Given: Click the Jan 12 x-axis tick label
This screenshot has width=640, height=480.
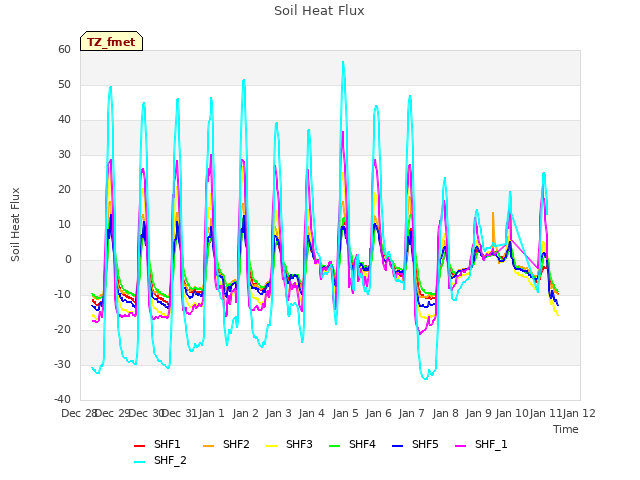Looking at the screenshot, I should (x=579, y=413).
